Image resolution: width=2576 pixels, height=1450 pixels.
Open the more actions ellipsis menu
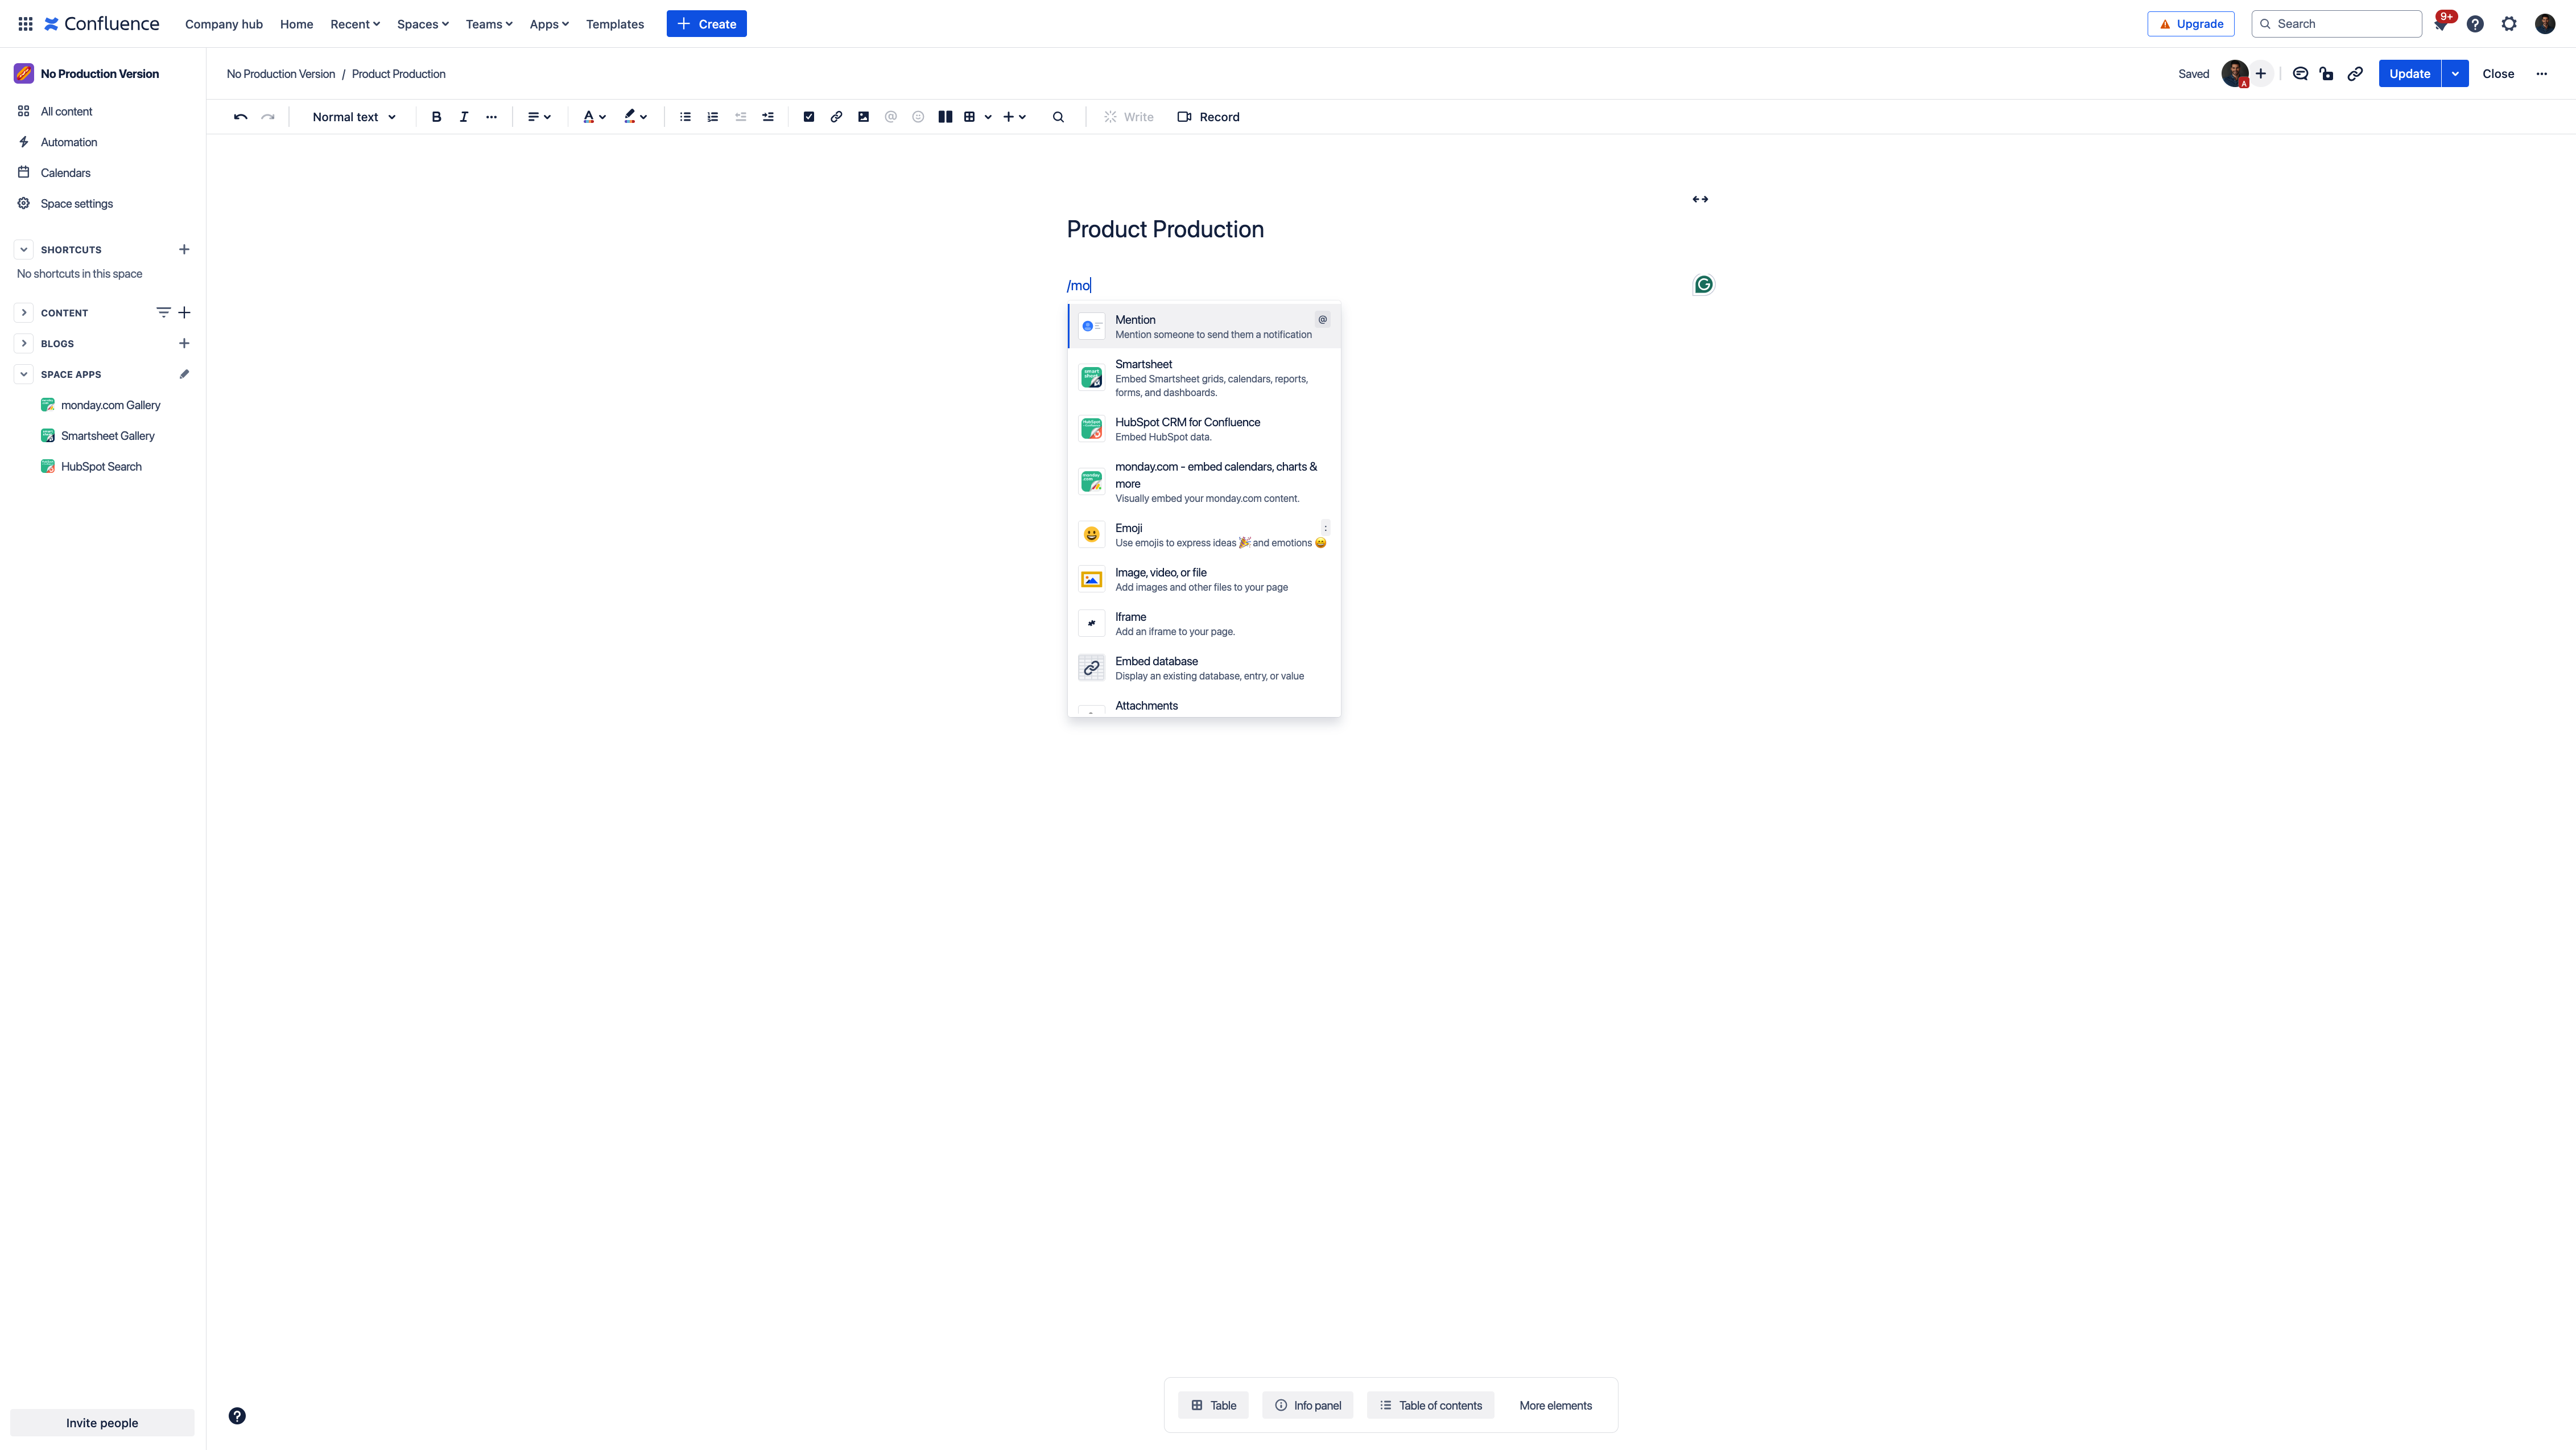2541,74
